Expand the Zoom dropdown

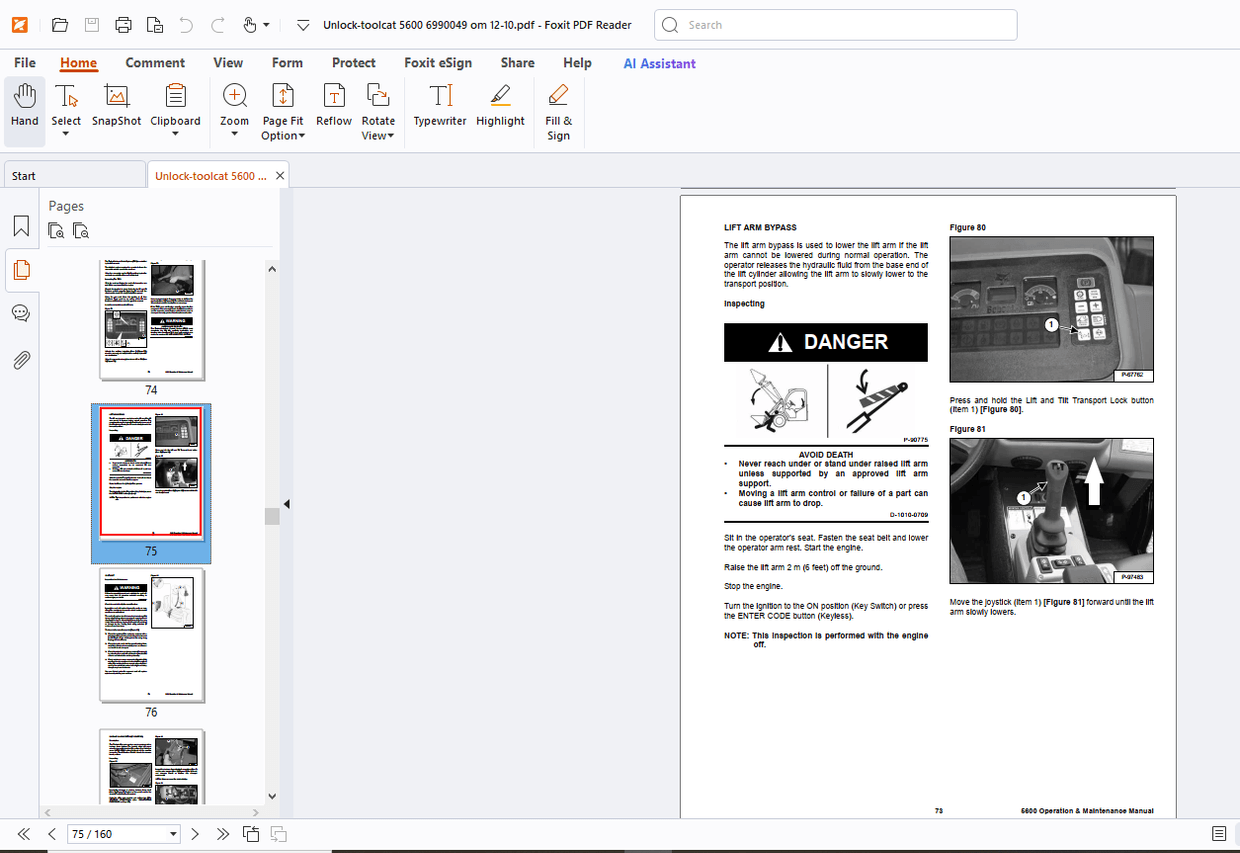pos(234,134)
